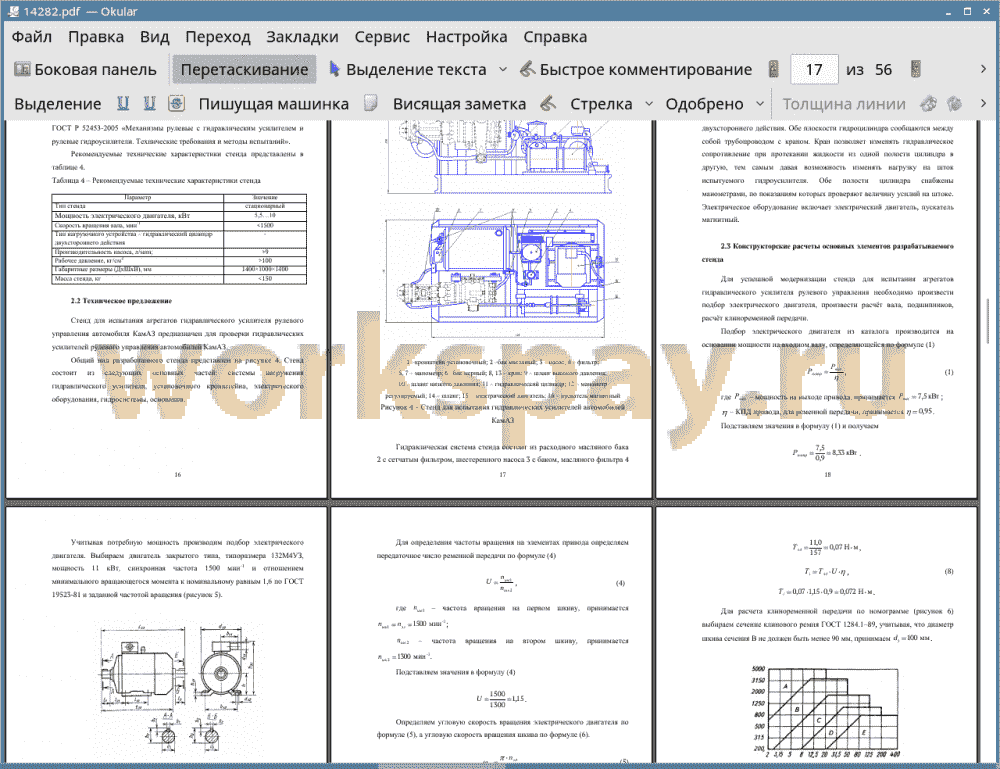Click the page with the electric motor drawing
Screen dimensions: 1000x769
pos(166,635)
